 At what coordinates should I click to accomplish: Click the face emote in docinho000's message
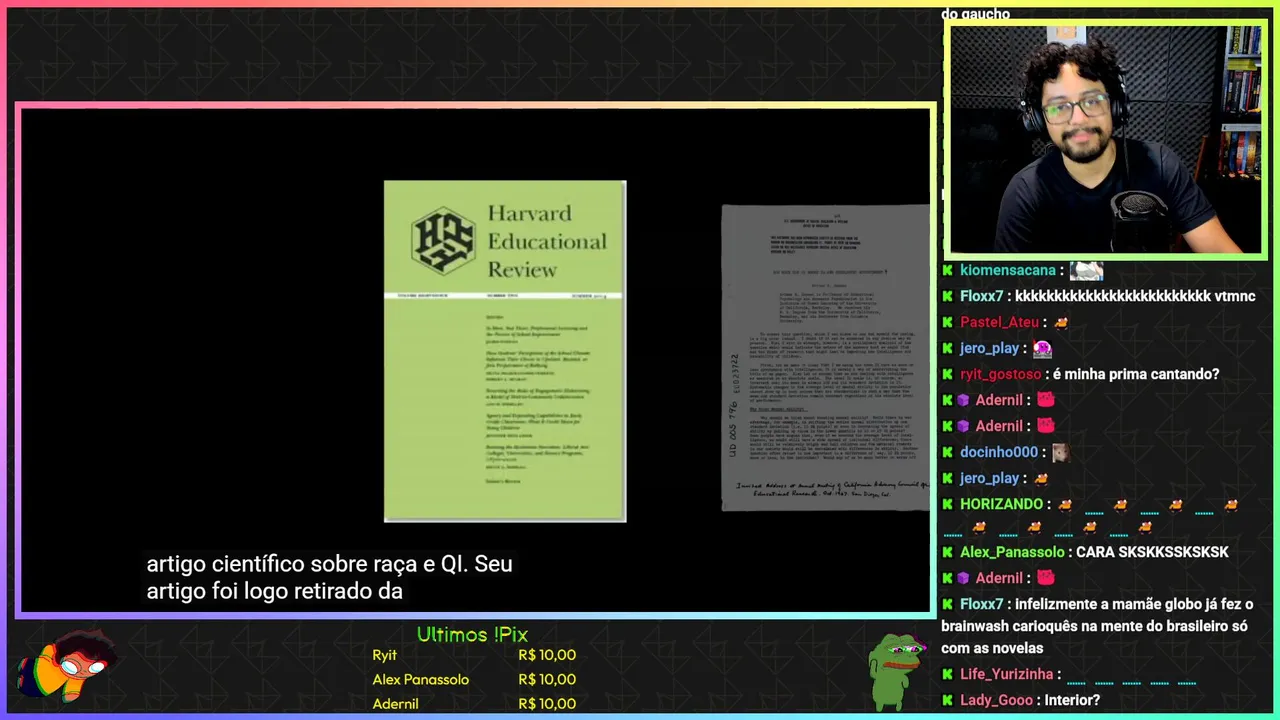pos(1060,452)
